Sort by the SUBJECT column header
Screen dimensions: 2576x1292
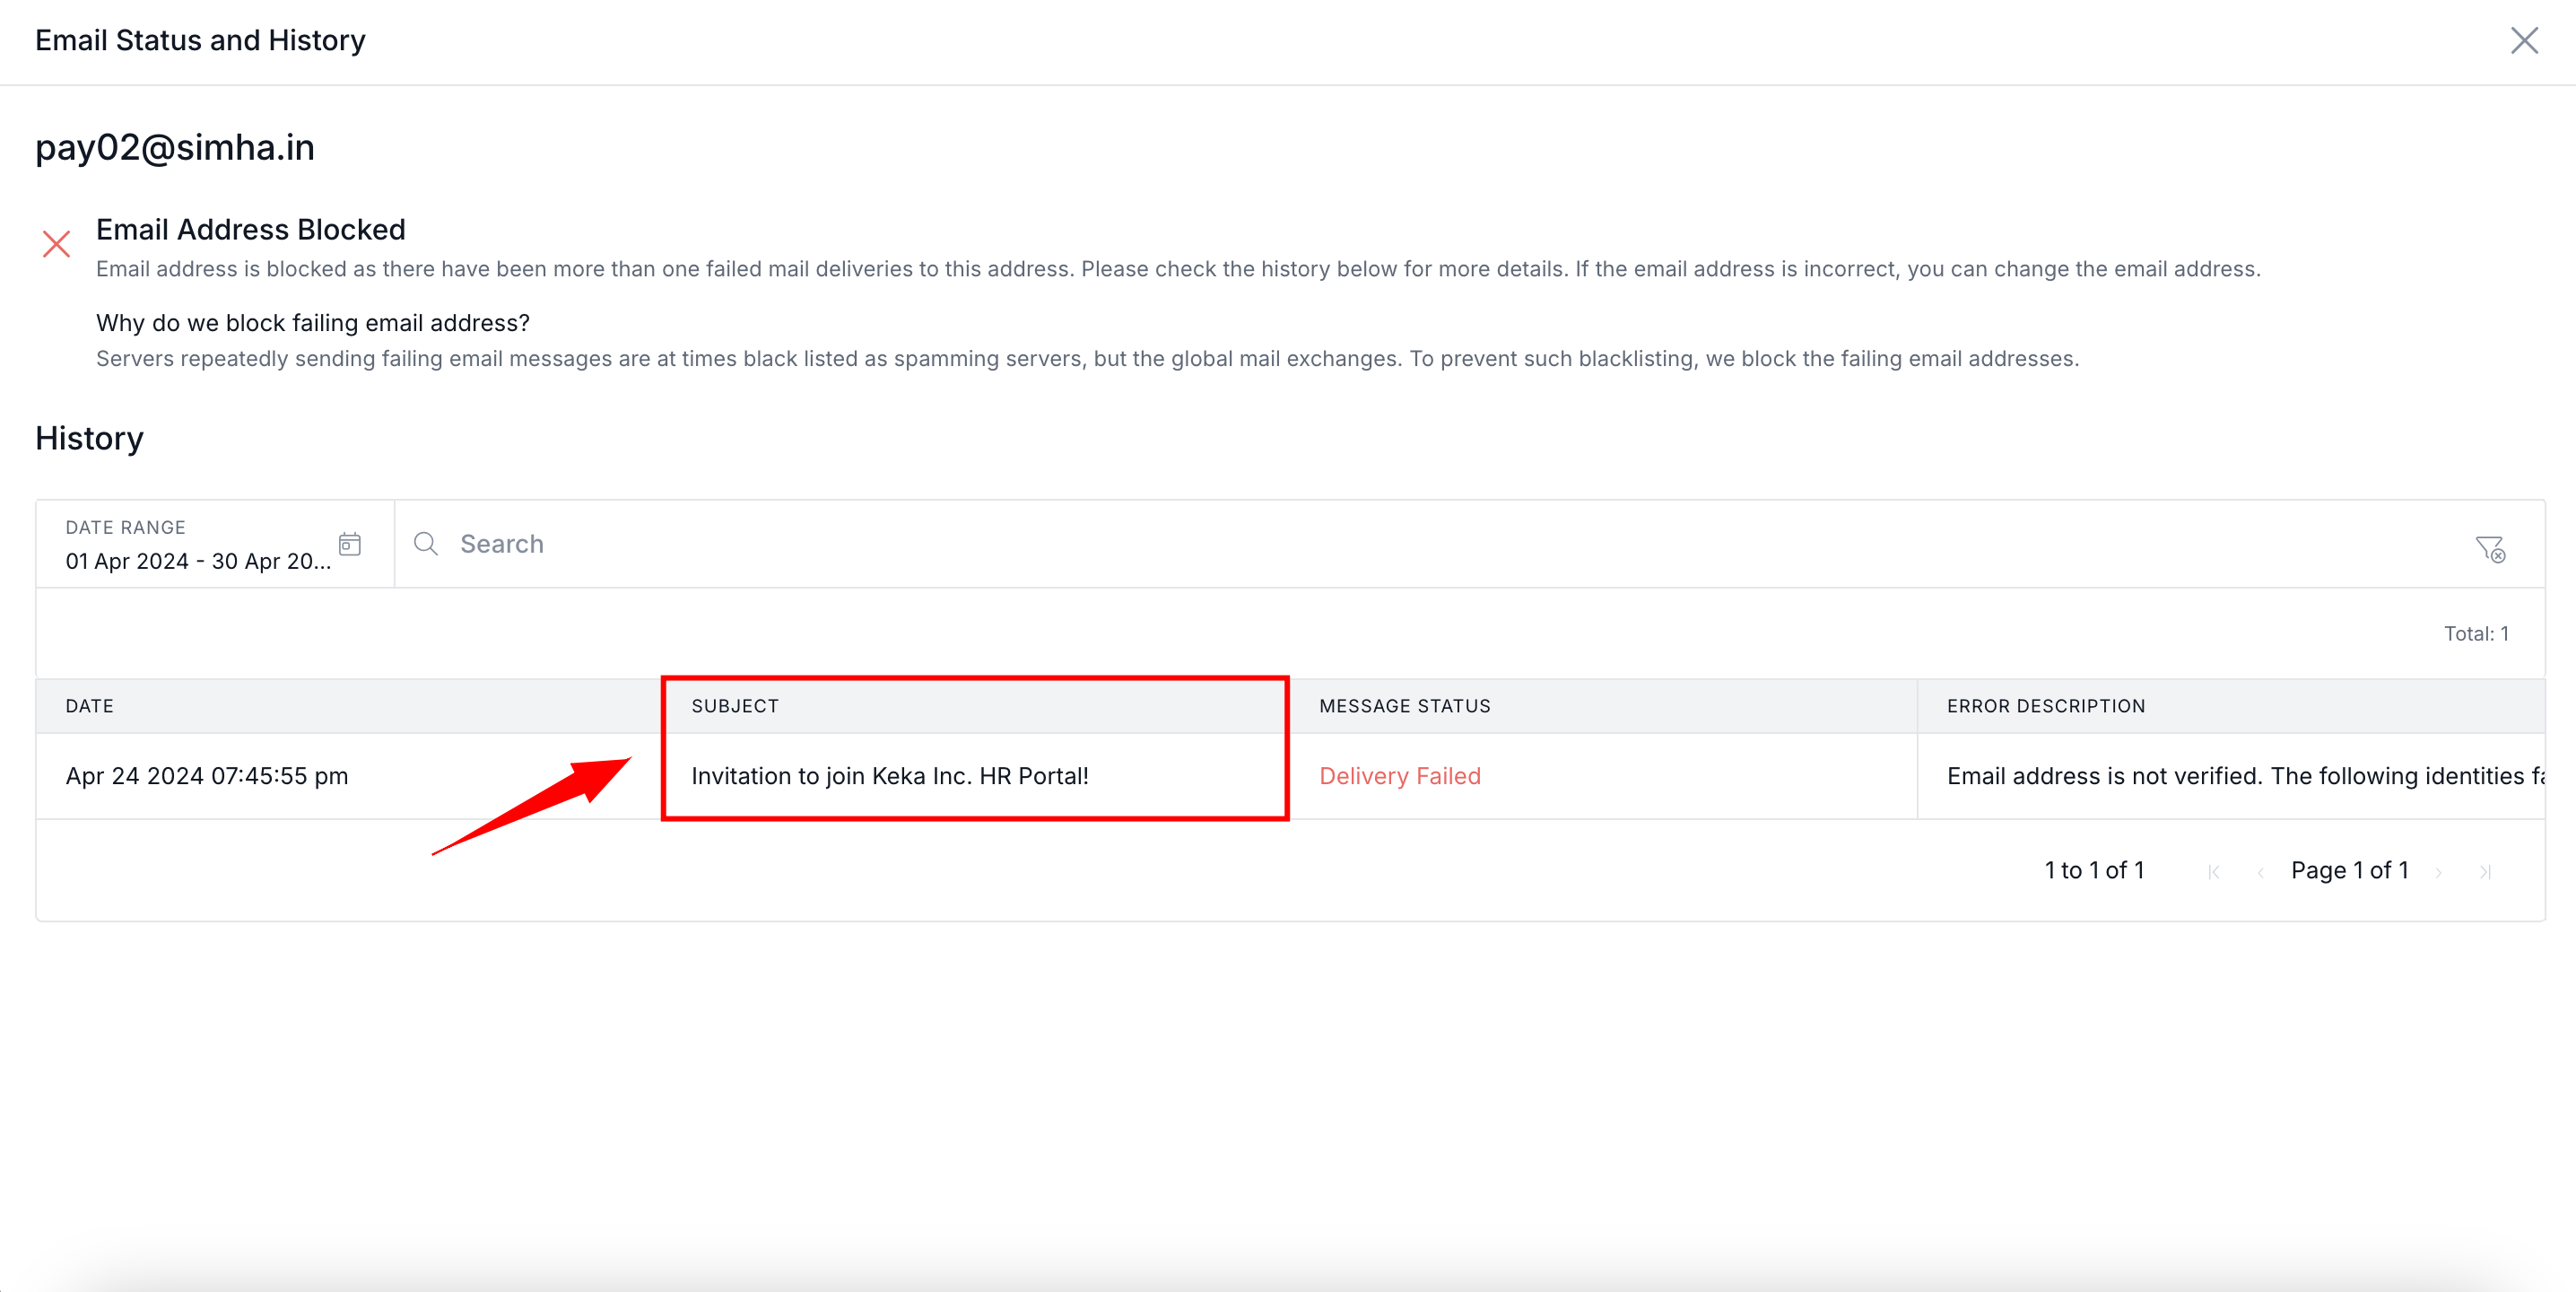coord(735,706)
